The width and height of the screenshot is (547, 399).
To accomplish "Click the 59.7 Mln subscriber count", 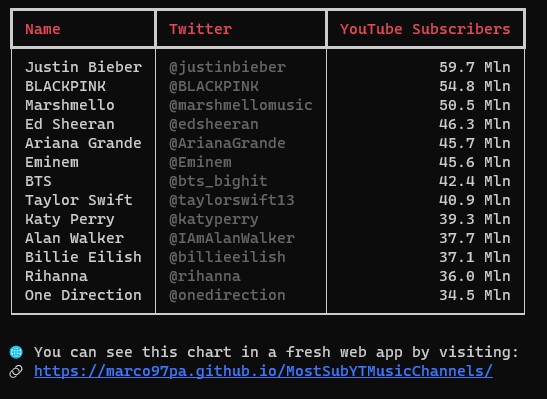I will tap(475, 67).
